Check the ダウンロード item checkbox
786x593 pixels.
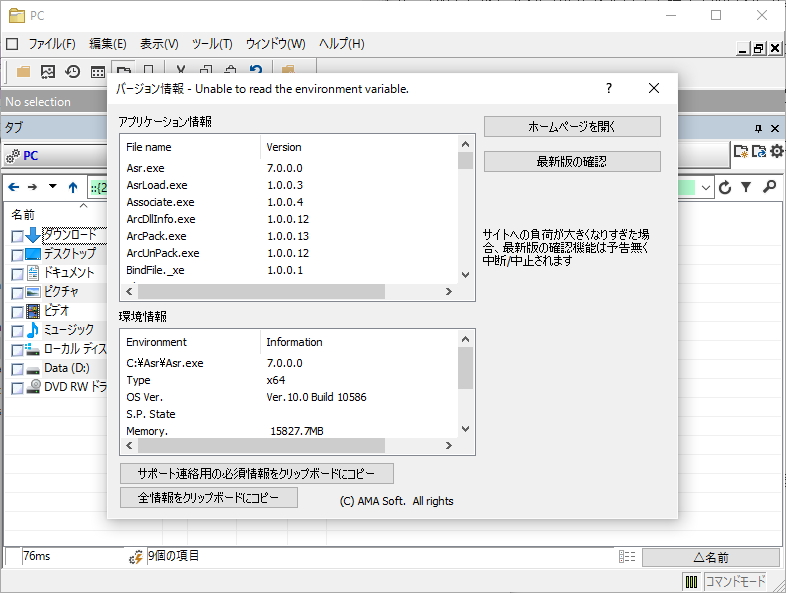pos(17,236)
